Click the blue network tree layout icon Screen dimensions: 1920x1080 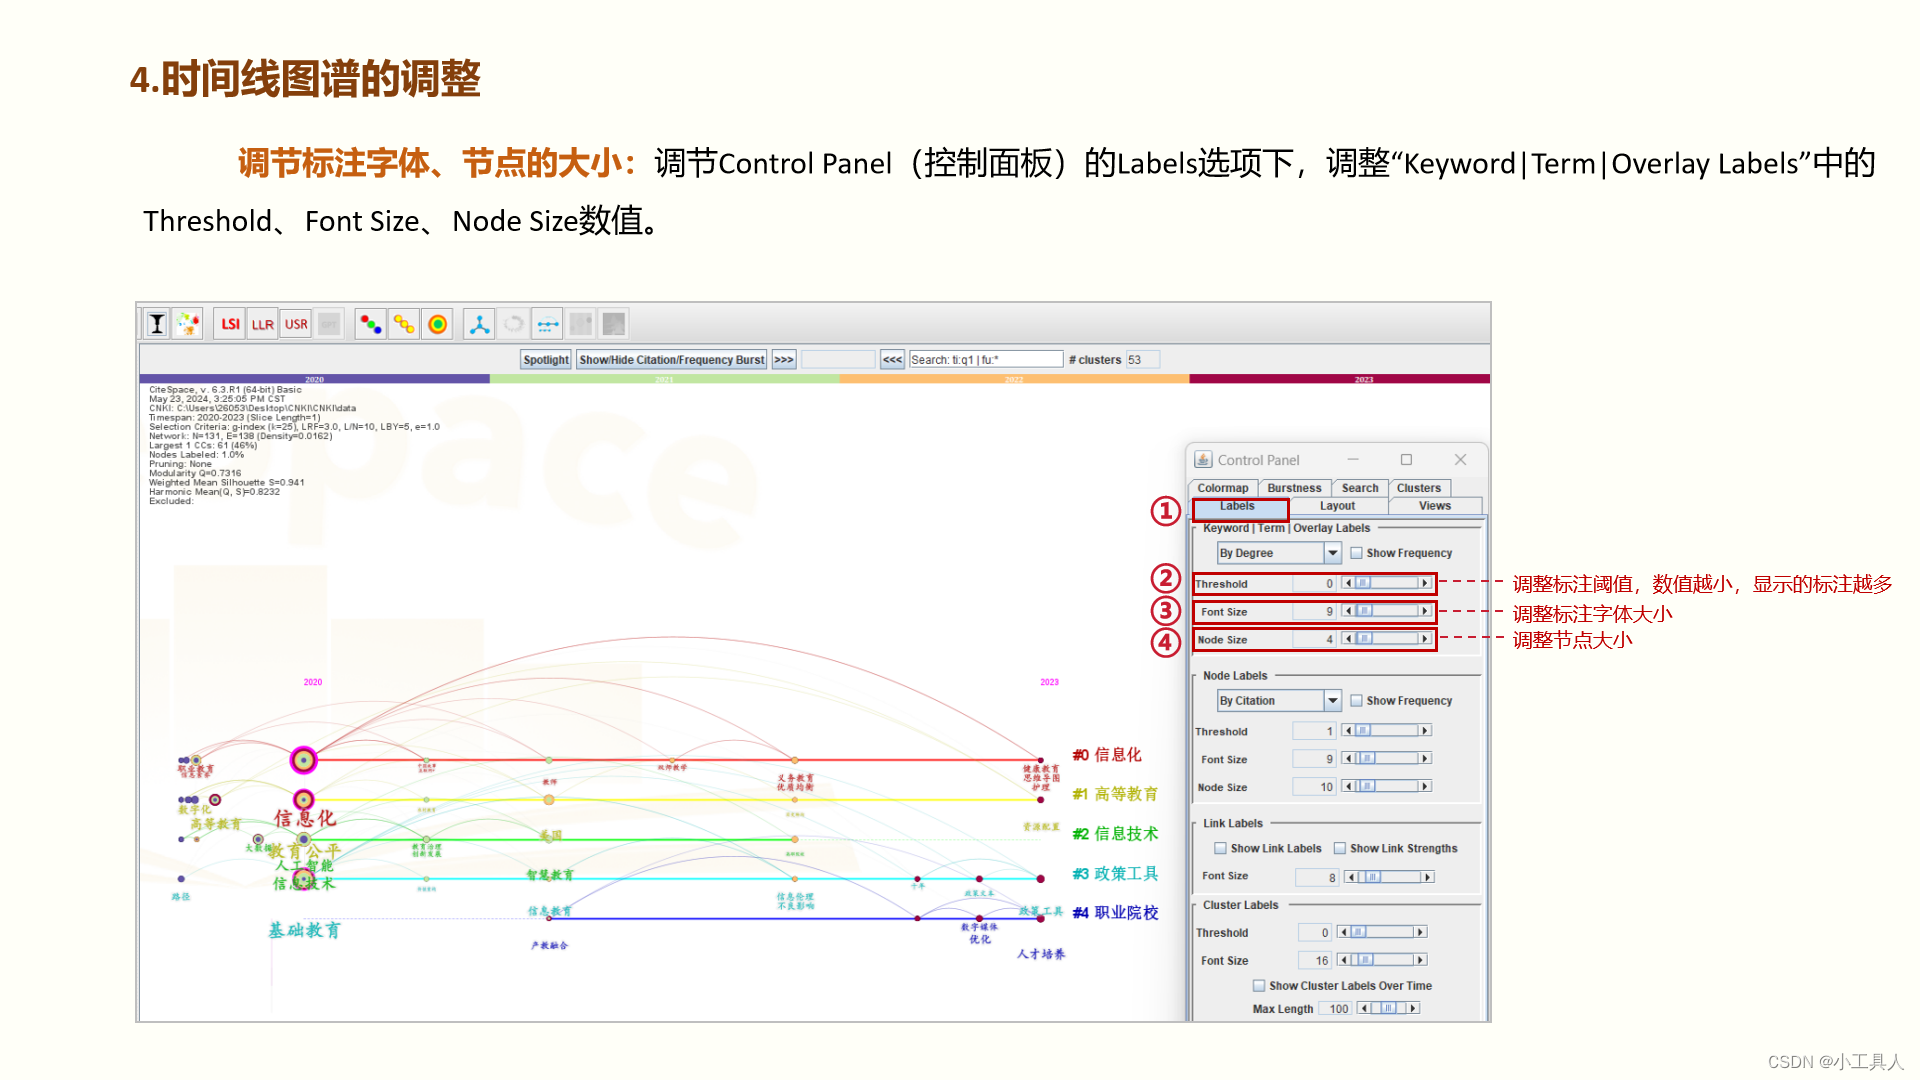(x=480, y=324)
